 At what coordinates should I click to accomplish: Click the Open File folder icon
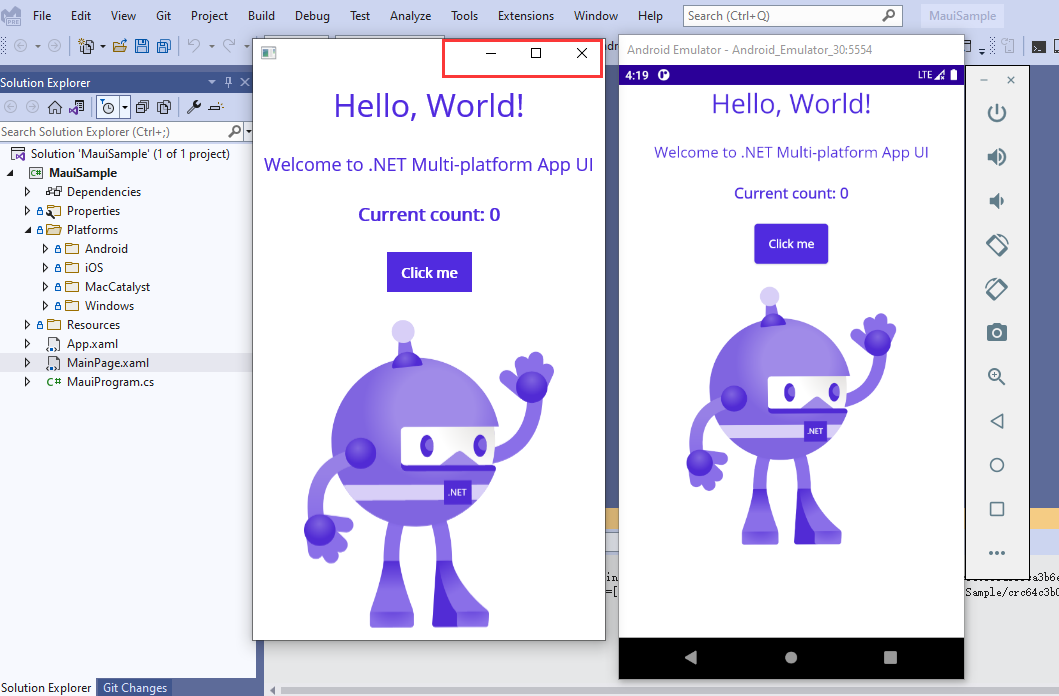tap(120, 46)
